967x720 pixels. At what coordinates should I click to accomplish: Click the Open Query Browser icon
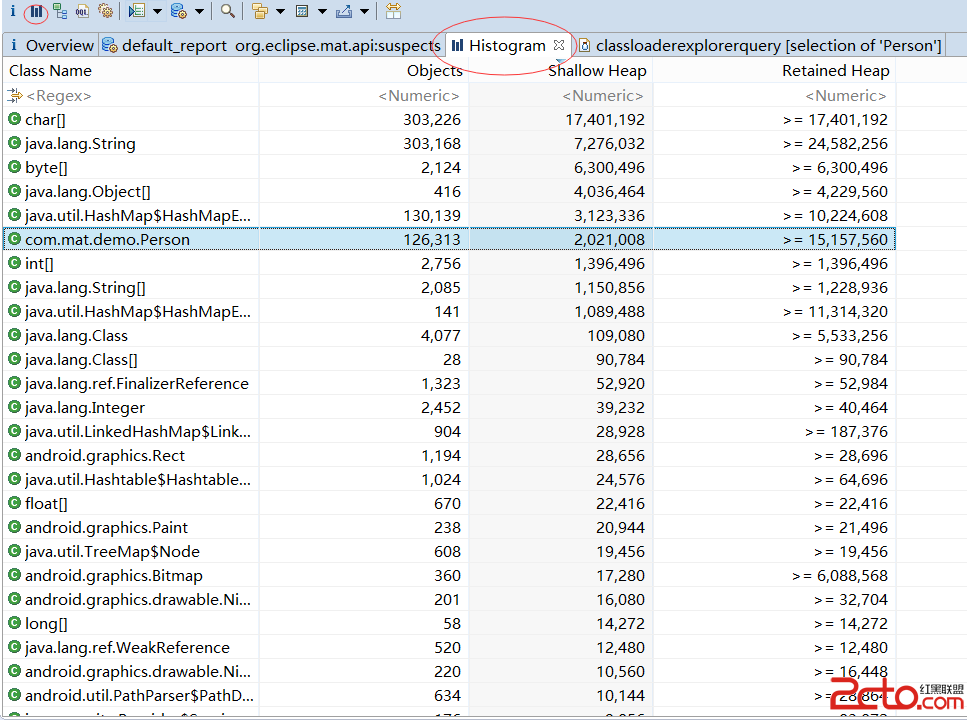pyautogui.click(x=179, y=12)
